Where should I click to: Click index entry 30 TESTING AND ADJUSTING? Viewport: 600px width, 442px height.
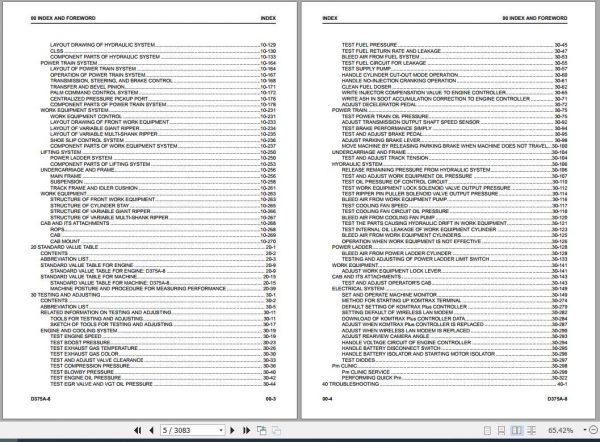tap(65, 295)
